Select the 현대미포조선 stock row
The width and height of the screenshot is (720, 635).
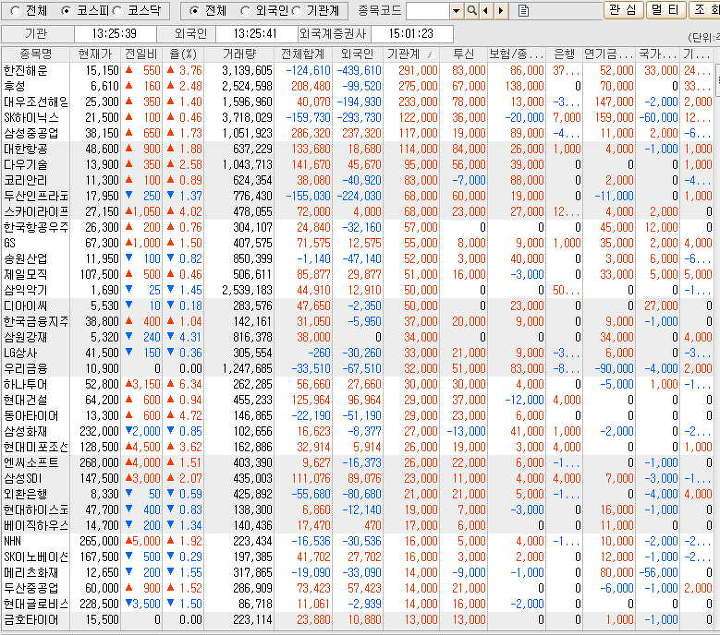pyautogui.click(x=358, y=447)
